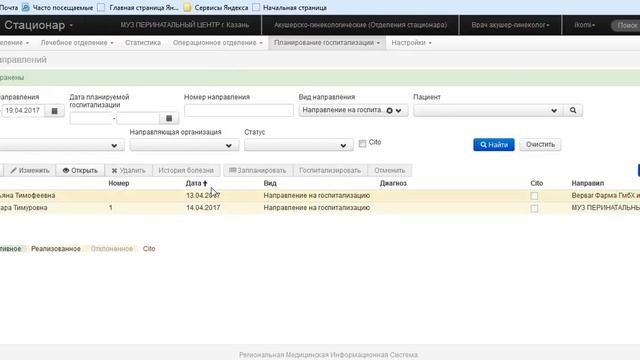
Task: Sort by the Дата column header
Action: (x=196, y=183)
